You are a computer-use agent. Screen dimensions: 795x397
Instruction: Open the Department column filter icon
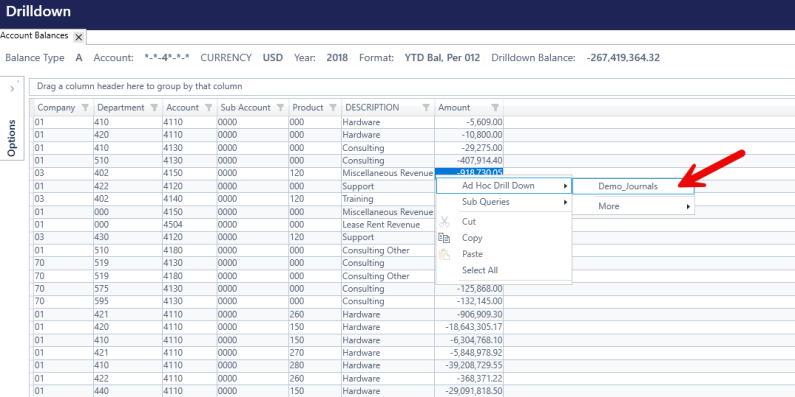(154, 107)
